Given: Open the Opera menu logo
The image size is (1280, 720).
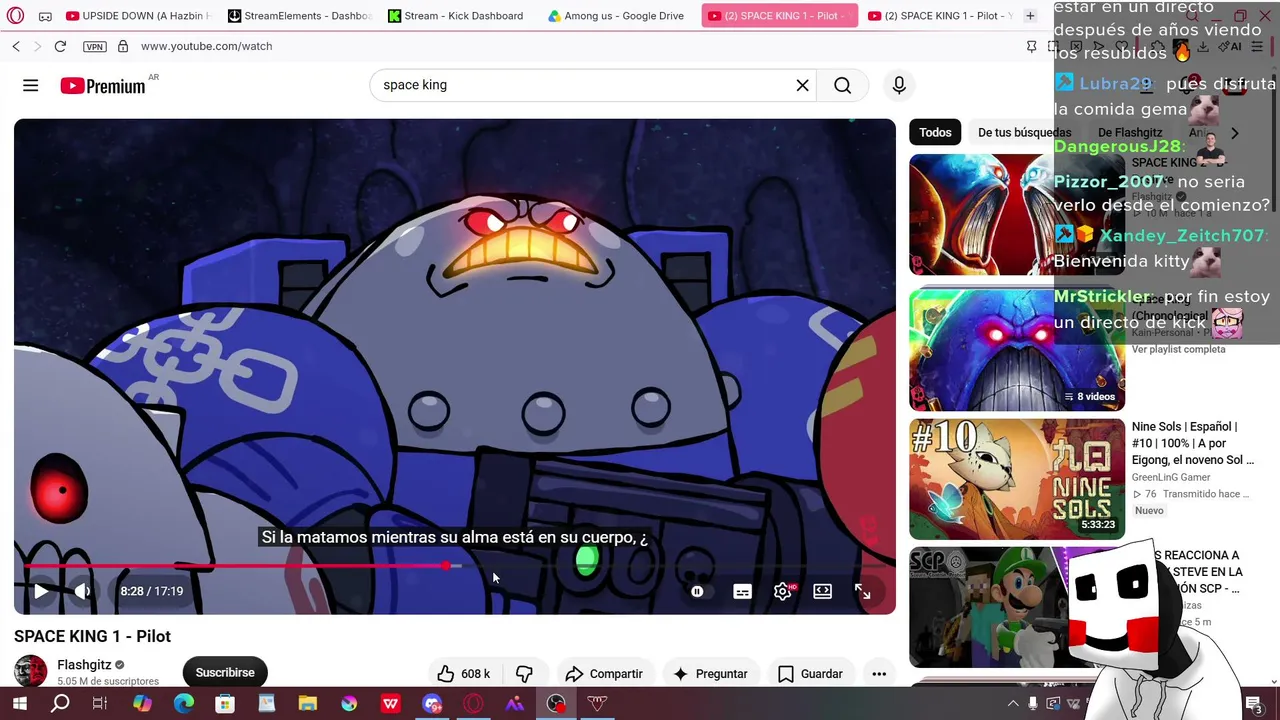Looking at the screenshot, I should point(15,16).
